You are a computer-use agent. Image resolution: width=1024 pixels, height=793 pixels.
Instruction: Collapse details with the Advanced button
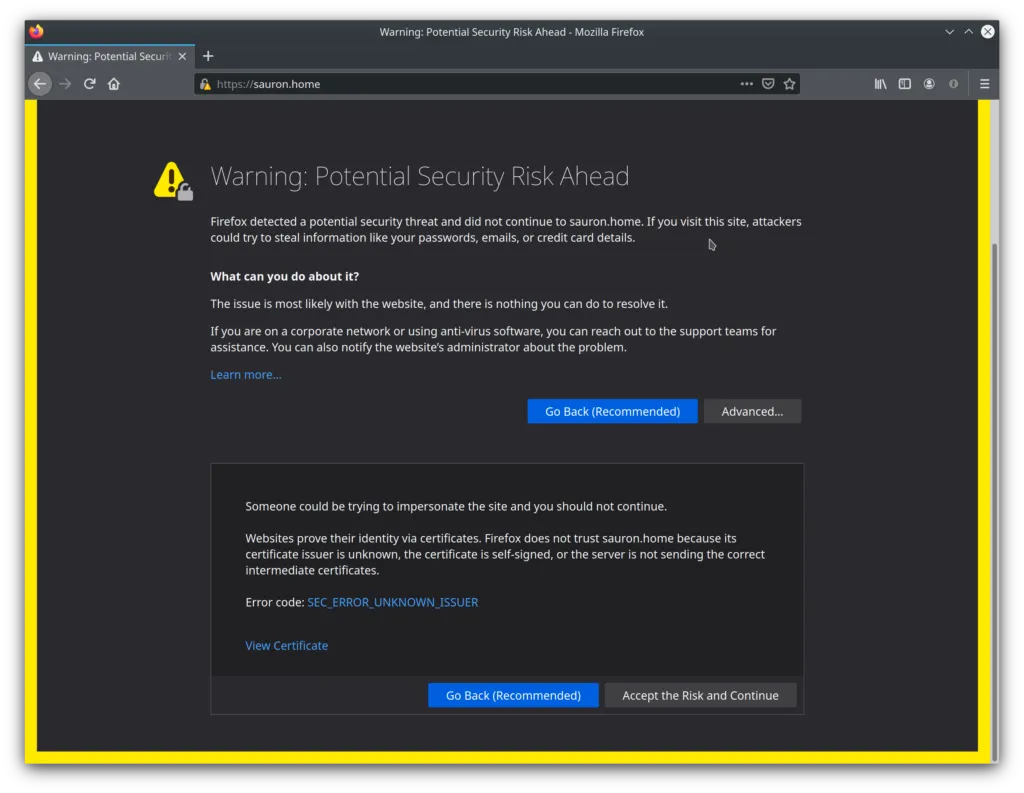[x=752, y=411]
